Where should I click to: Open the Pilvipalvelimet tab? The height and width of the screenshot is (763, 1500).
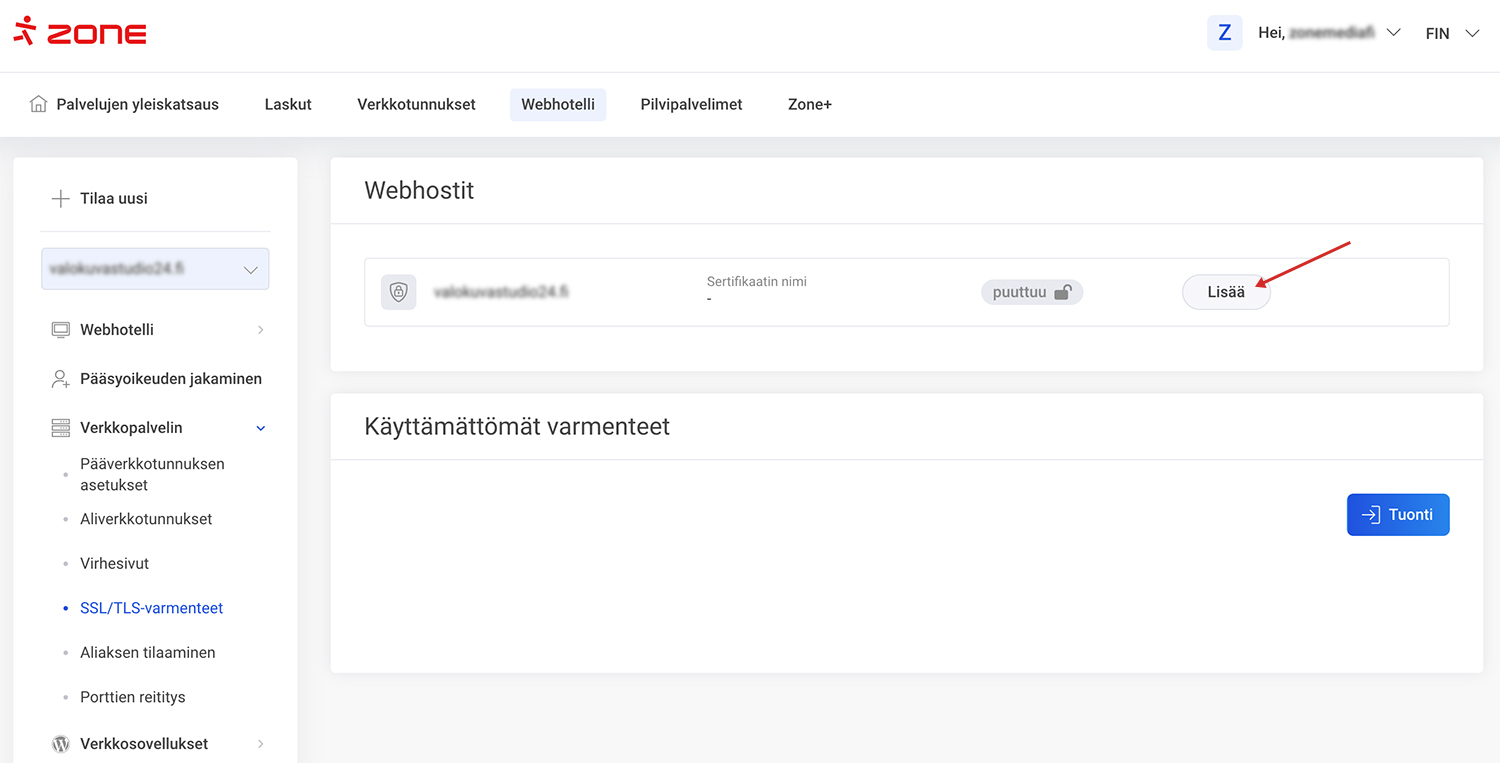(691, 104)
